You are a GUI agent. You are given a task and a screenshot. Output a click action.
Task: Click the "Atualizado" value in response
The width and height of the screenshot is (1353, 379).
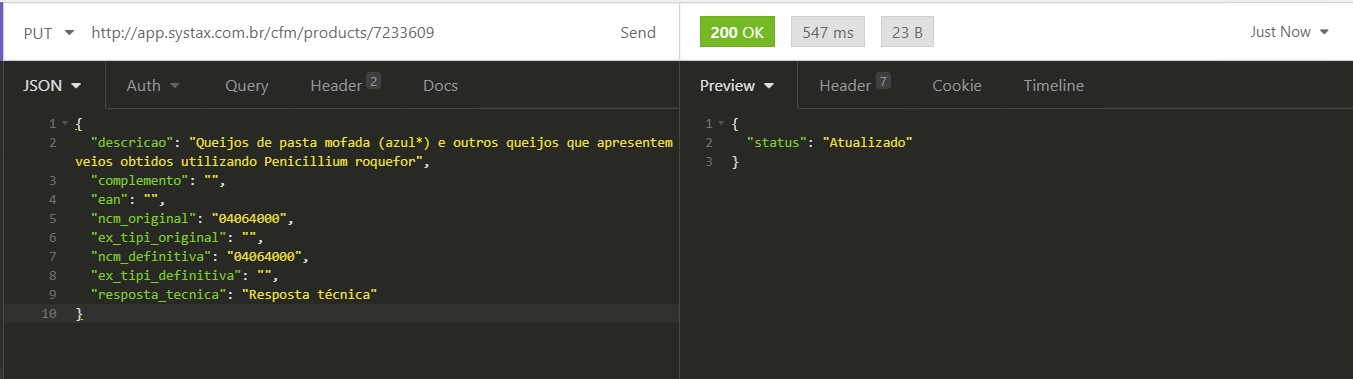[868, 143]
